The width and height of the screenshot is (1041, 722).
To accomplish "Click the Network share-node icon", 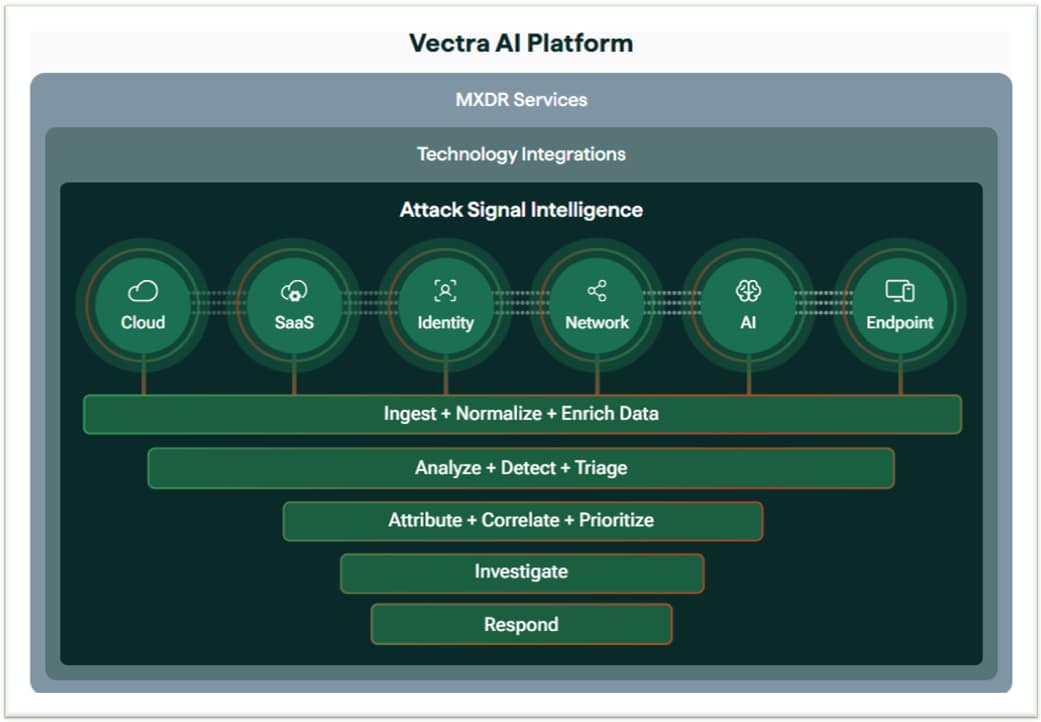I will click(595, 291).
